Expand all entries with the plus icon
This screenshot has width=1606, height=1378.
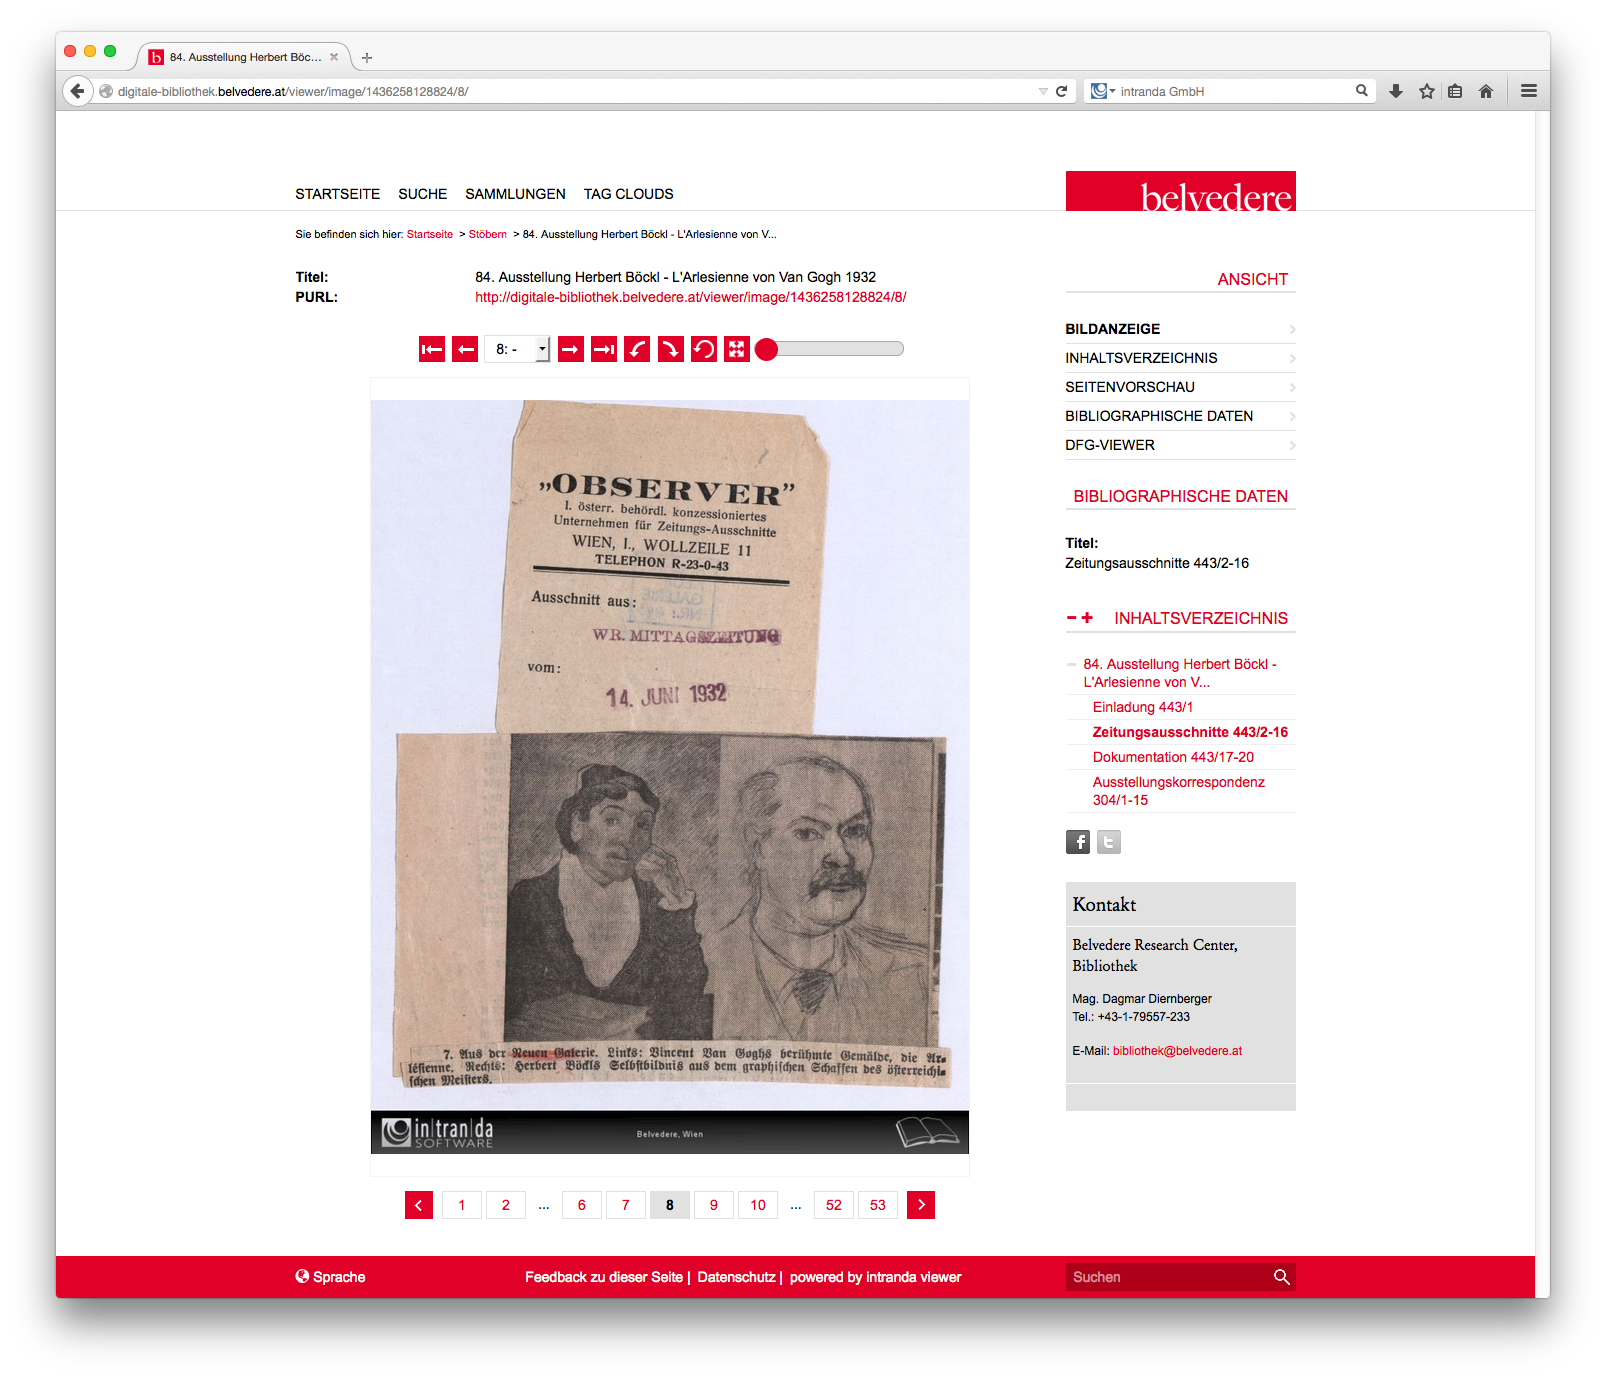tap(1087, 618)
